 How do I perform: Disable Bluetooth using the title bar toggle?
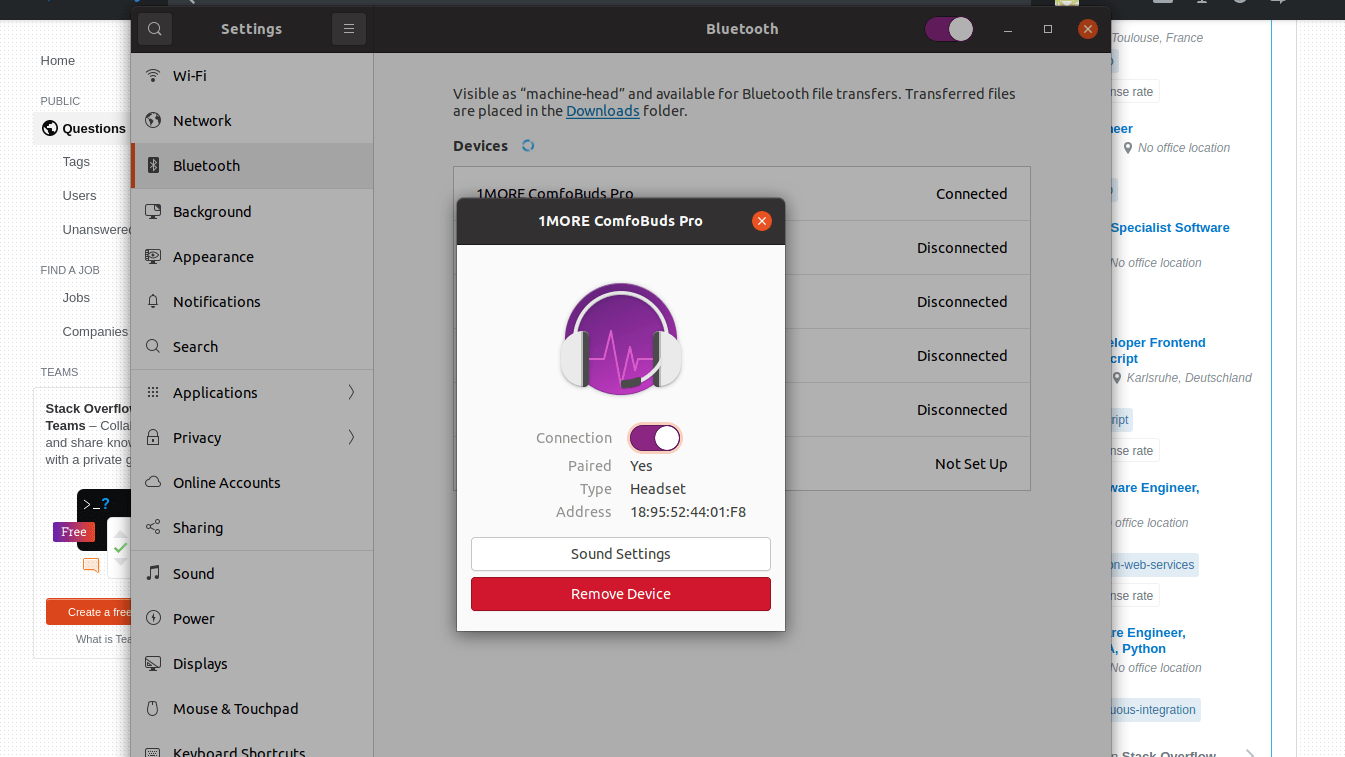(948, 29)
